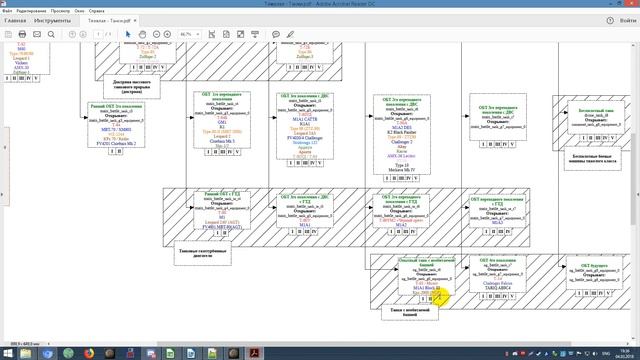The image size is (640, 360).
Task: Open the Справка menu
Action: (x=97, y=11)
